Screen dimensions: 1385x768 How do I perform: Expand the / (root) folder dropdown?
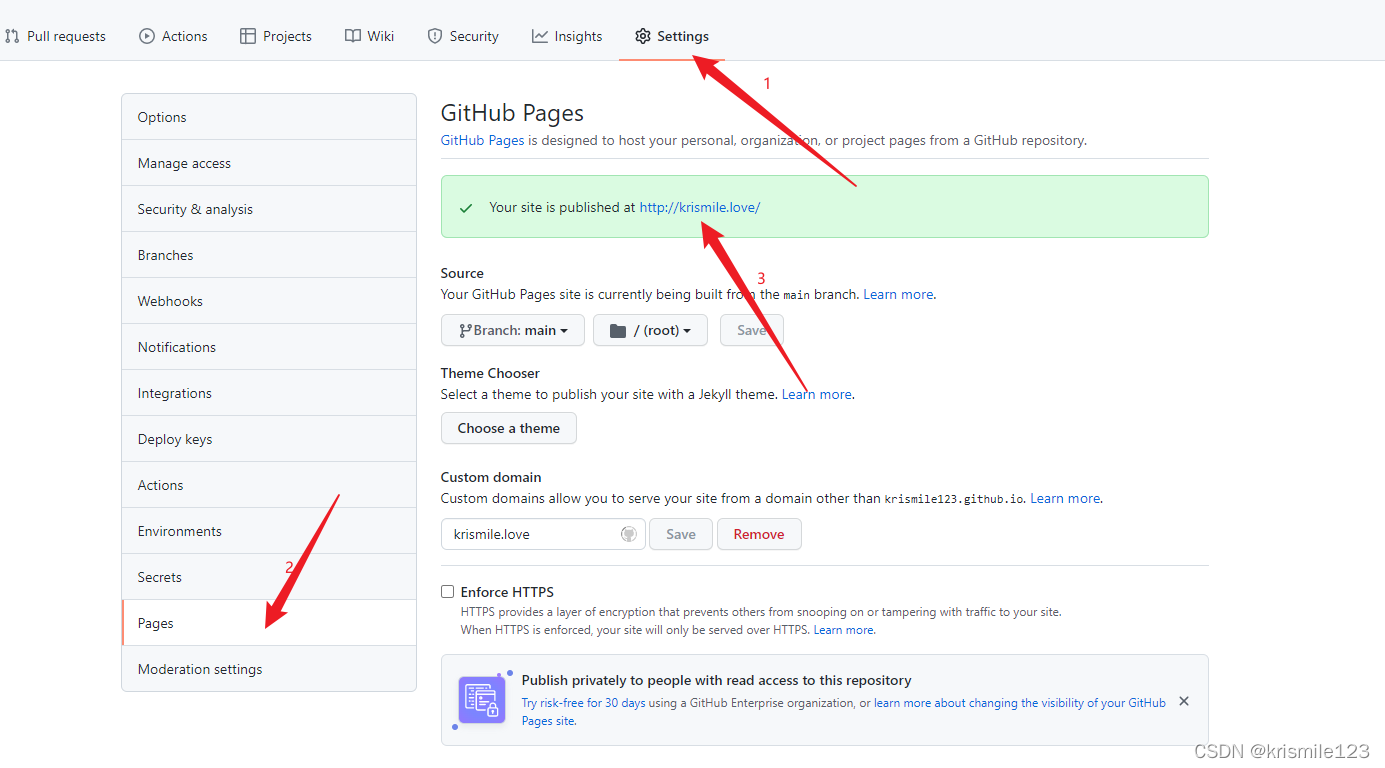pos(650,330)
